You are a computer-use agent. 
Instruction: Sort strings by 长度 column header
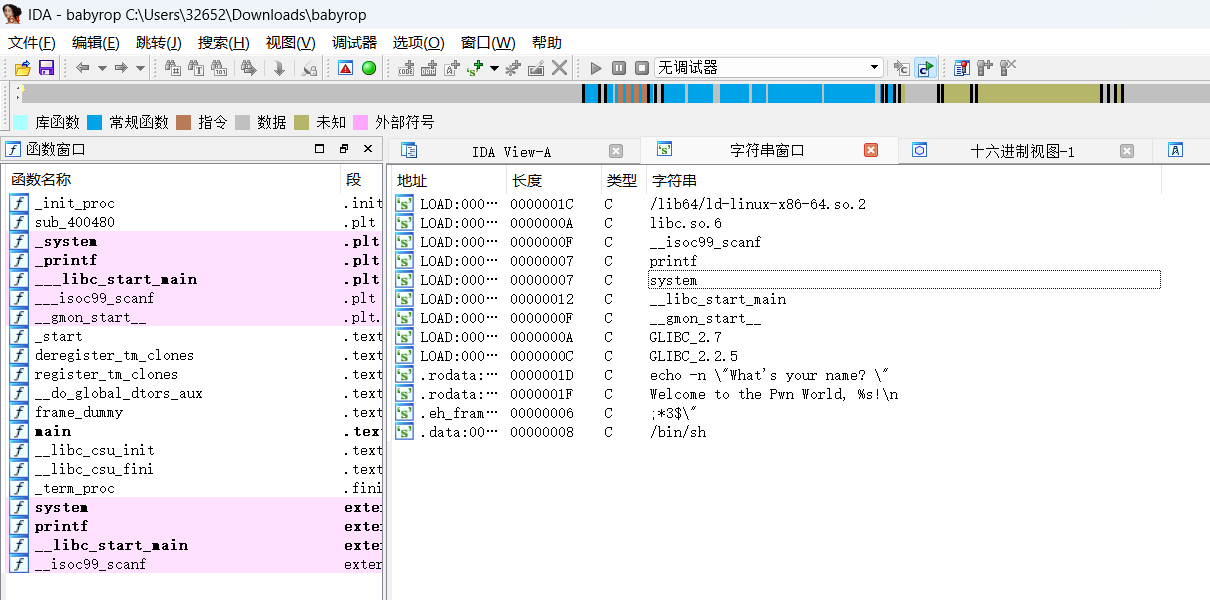pos(554,181)
